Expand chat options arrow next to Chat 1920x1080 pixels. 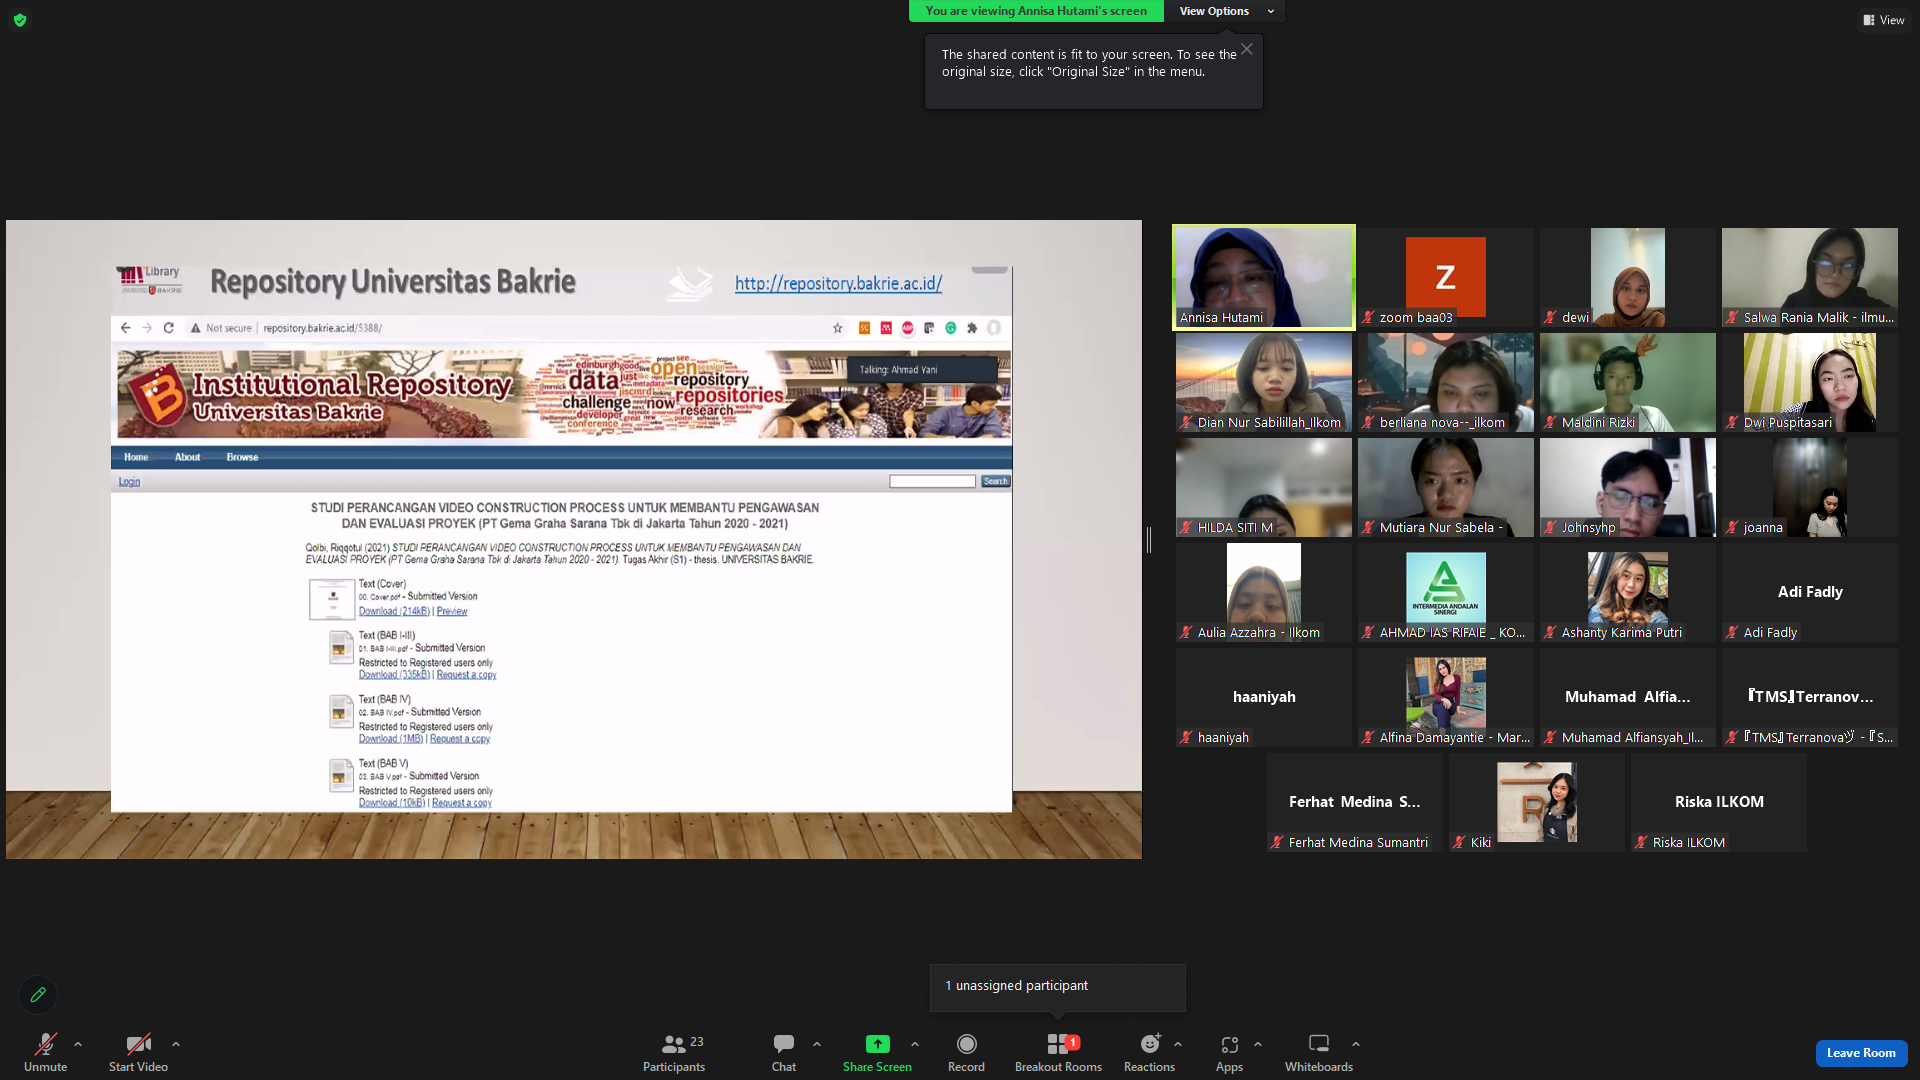pyautogui.click(x=817, y=1044)
